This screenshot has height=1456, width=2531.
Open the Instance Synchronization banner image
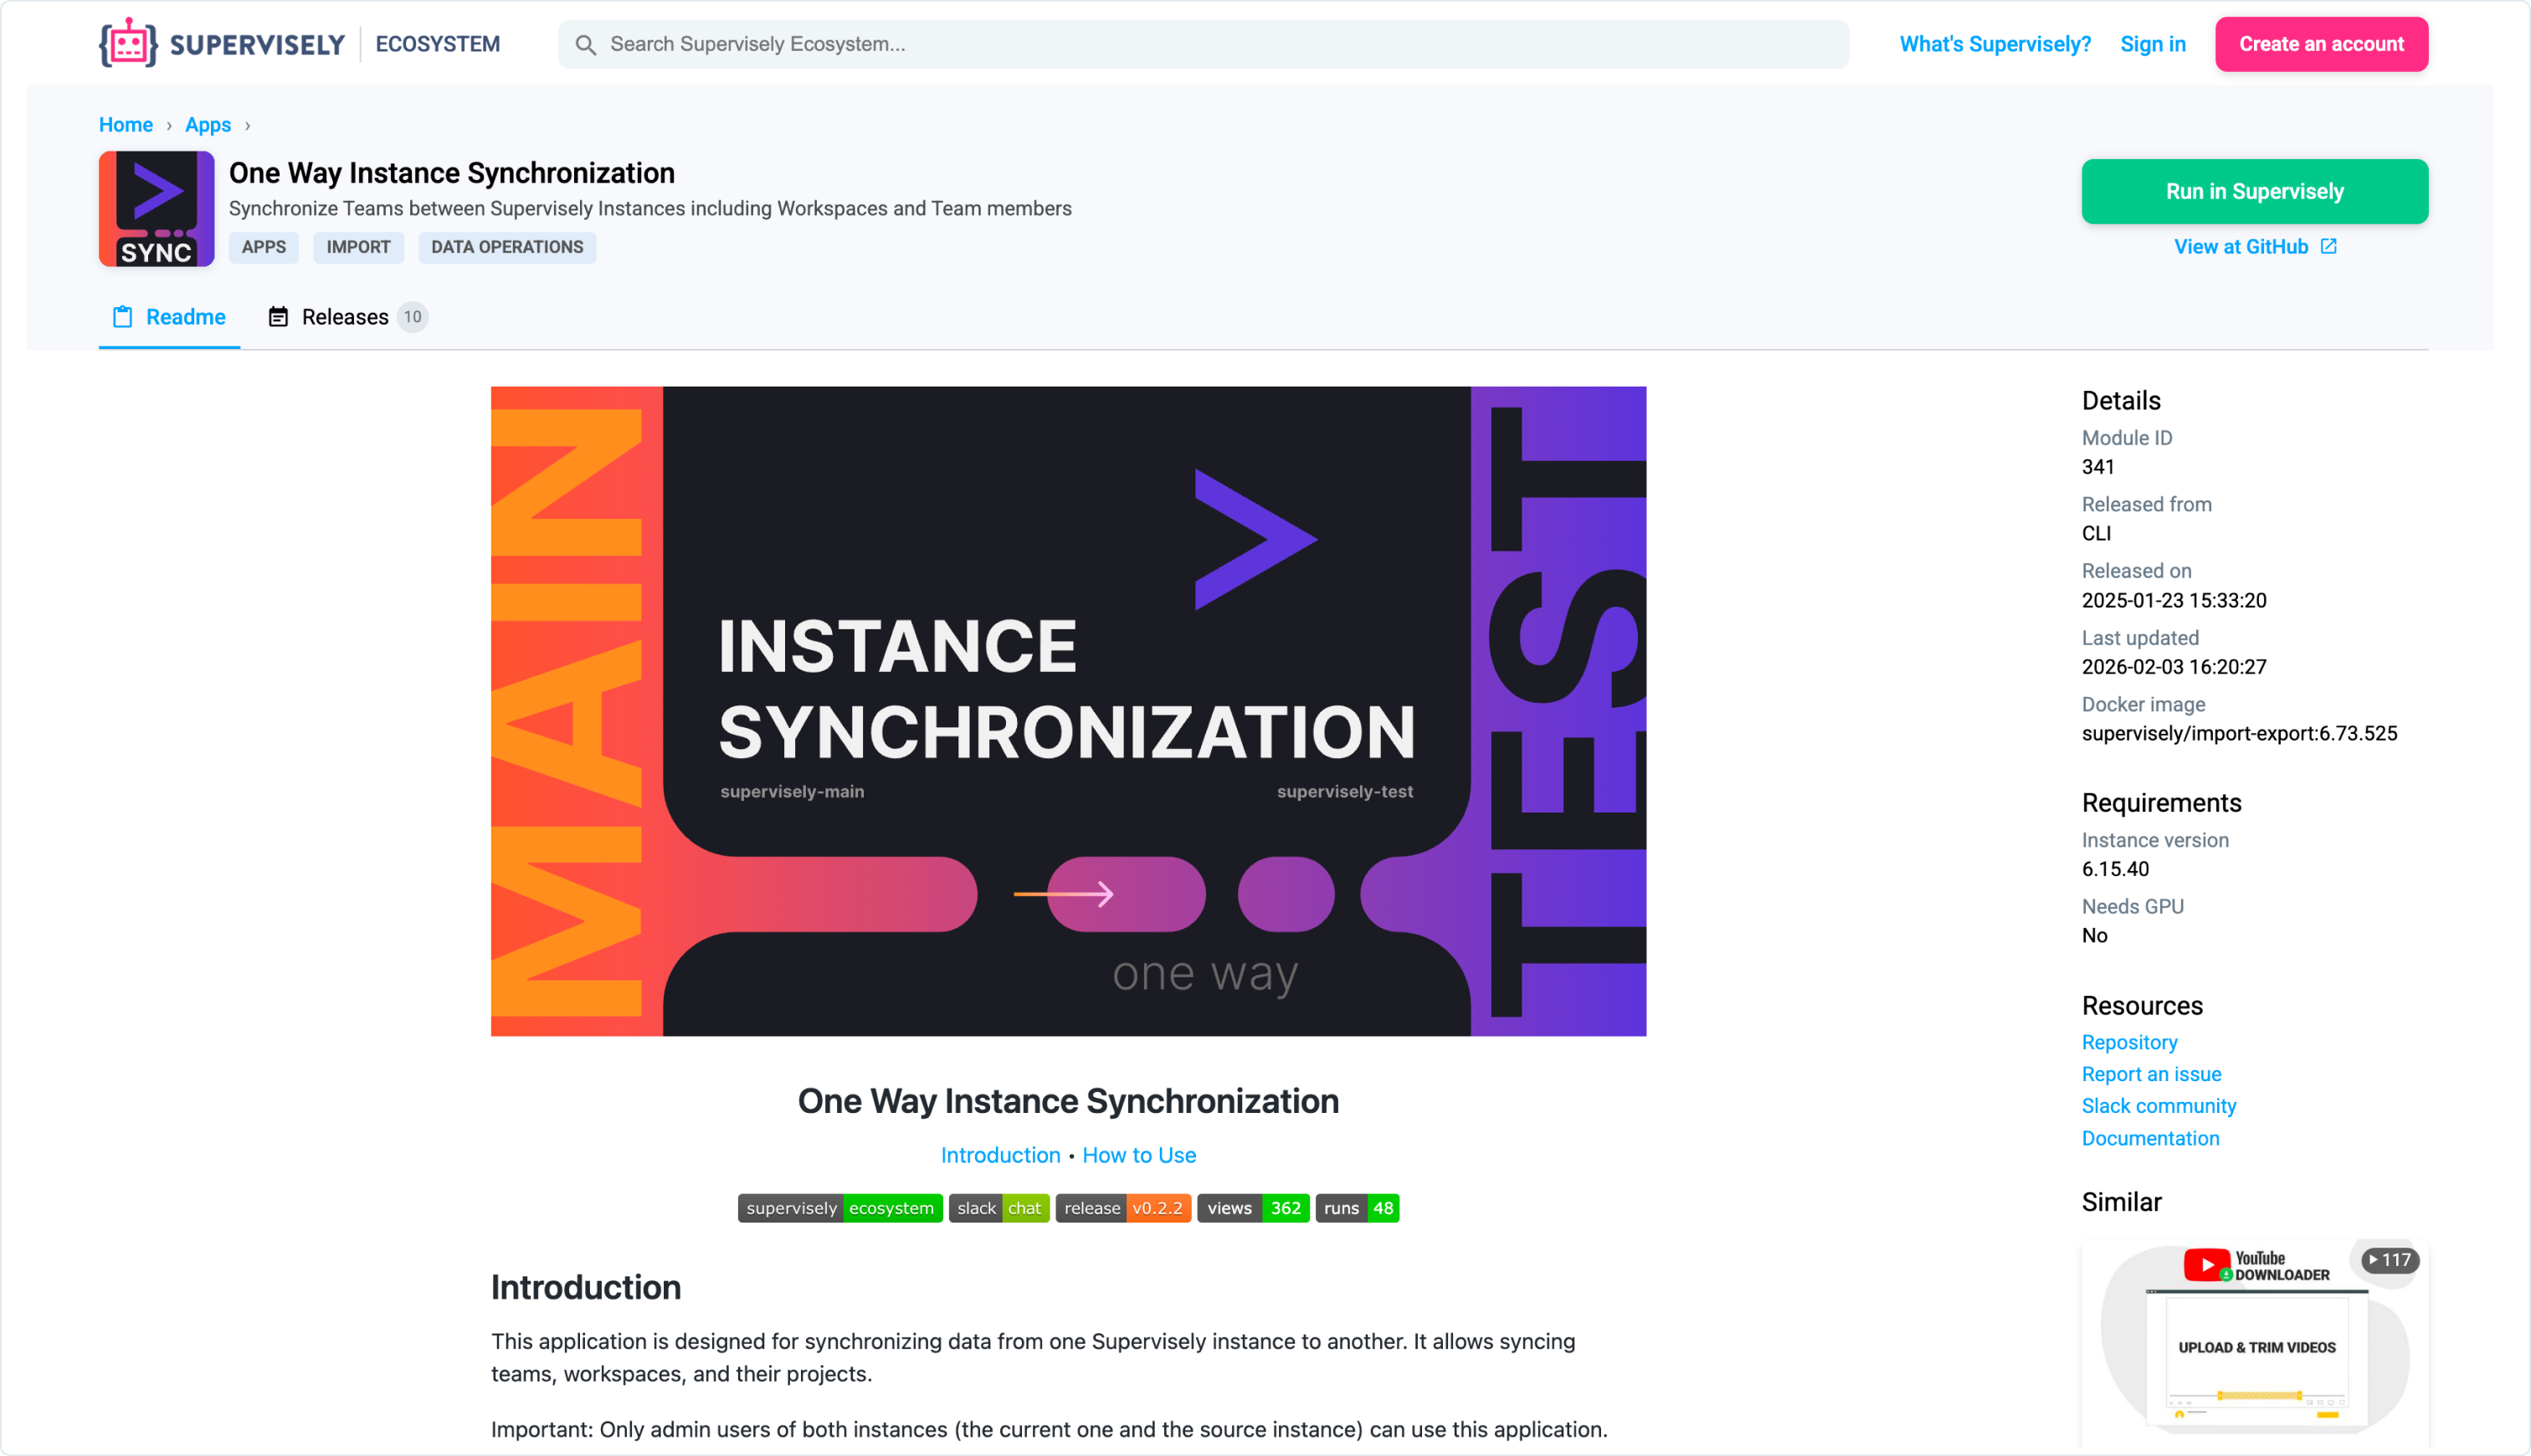click(1068, 711)
